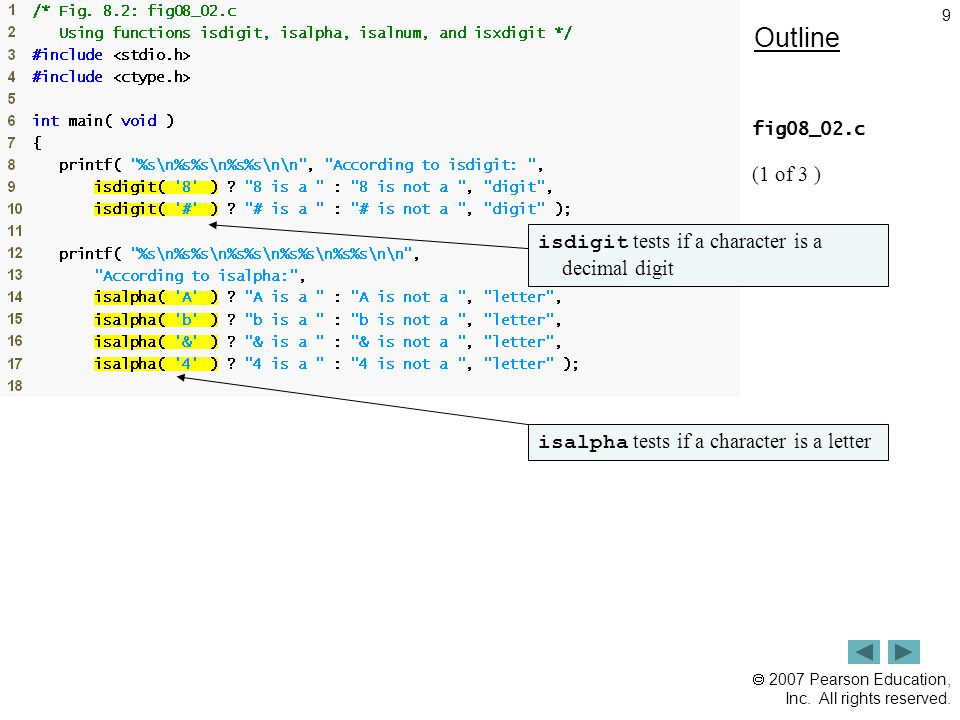Click the Outline heading
960x720 pixels.
797,38
